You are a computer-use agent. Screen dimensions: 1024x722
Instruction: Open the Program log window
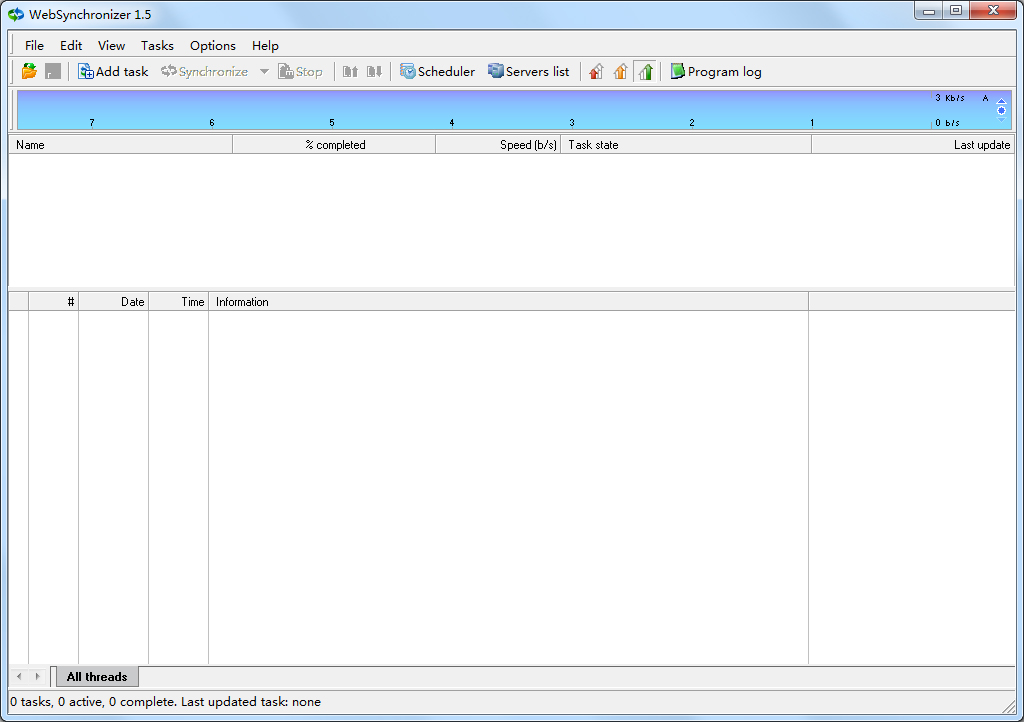715,71
